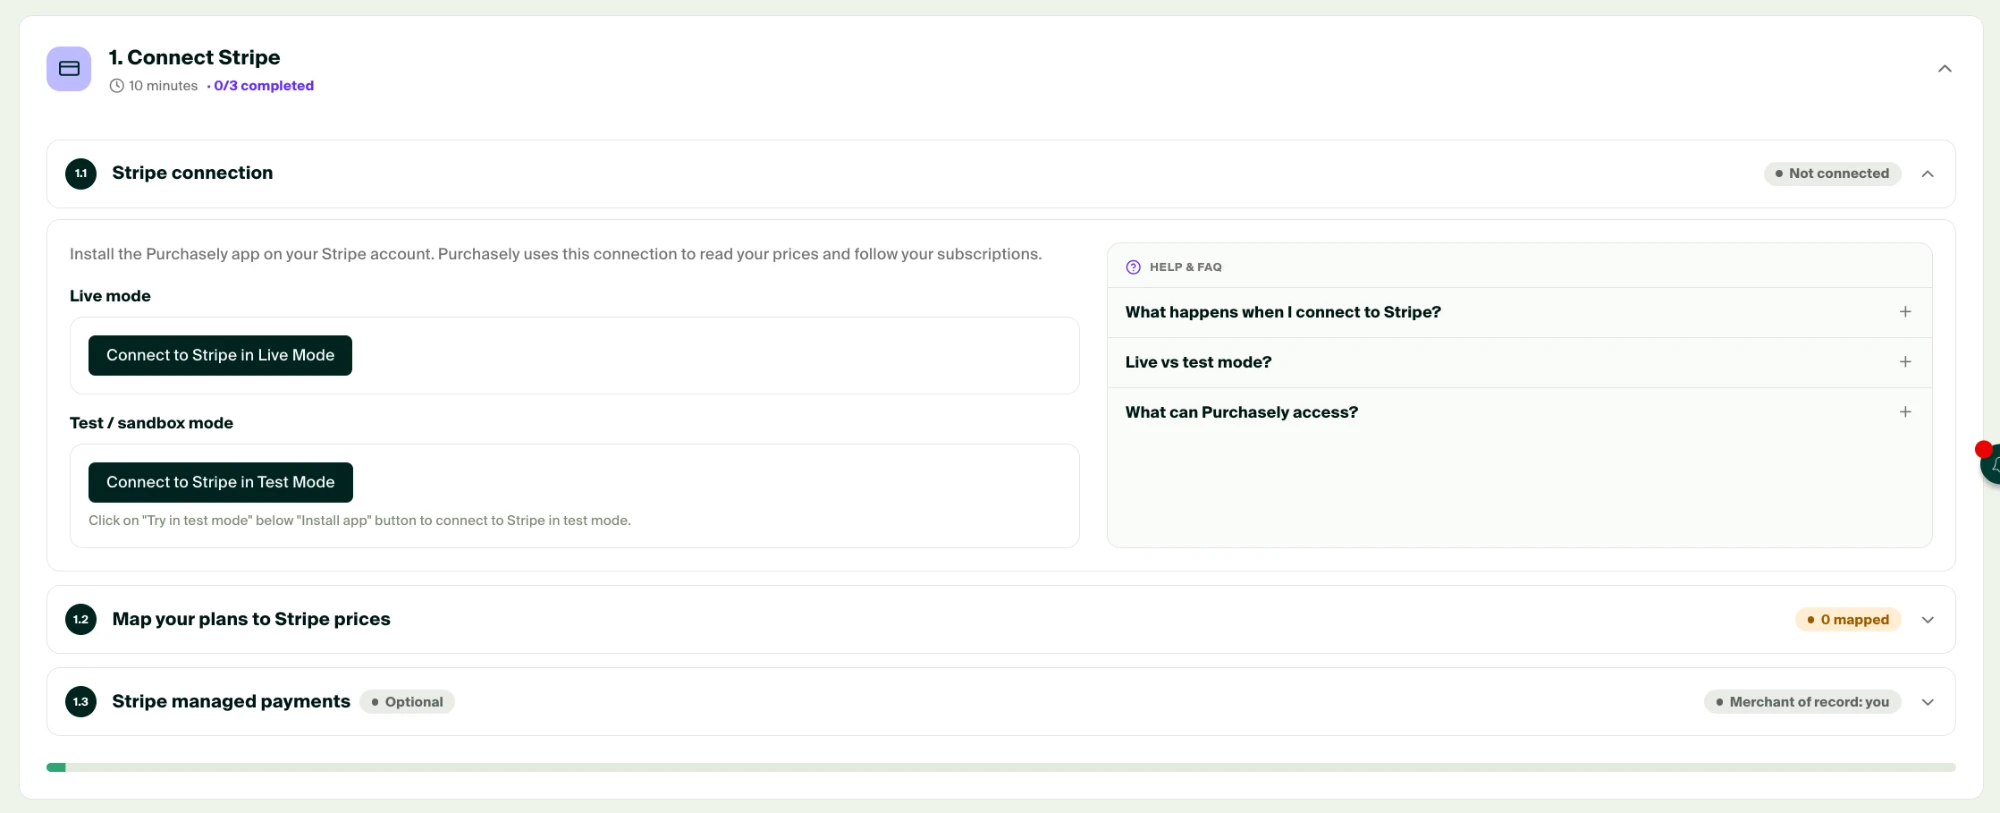Expand Stripe managed payments chevron

tap(1927, 702)
